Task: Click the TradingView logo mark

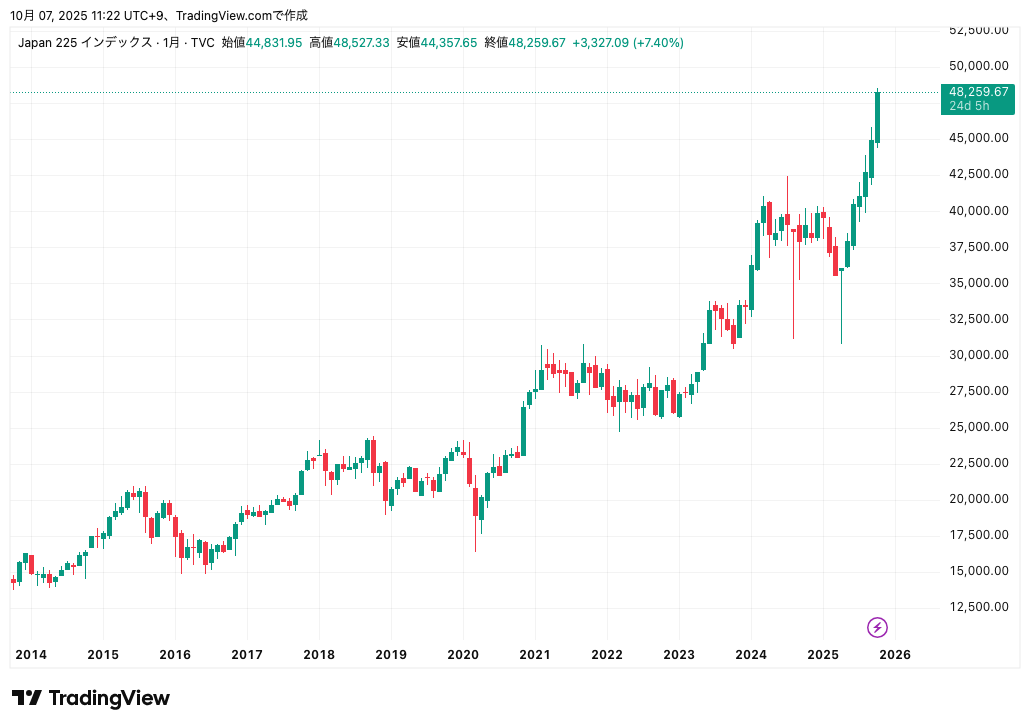Action: click(26, 698)
